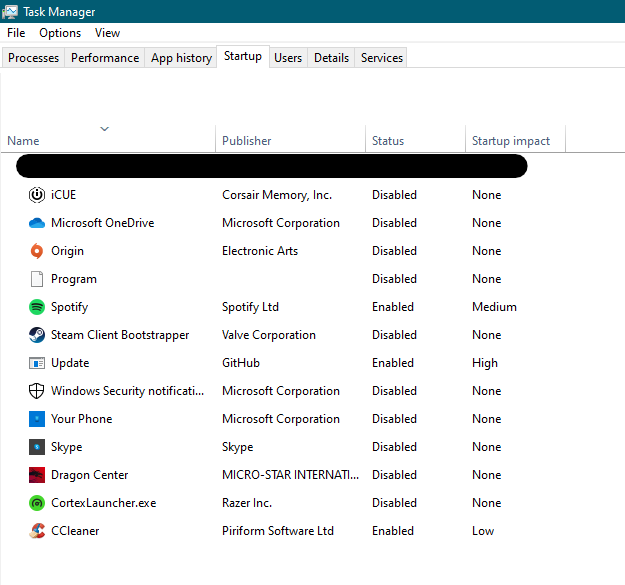Click publisher Spotify Ltd
The width and height of the screenshot is (625, 585).
(x=250, y=307)
